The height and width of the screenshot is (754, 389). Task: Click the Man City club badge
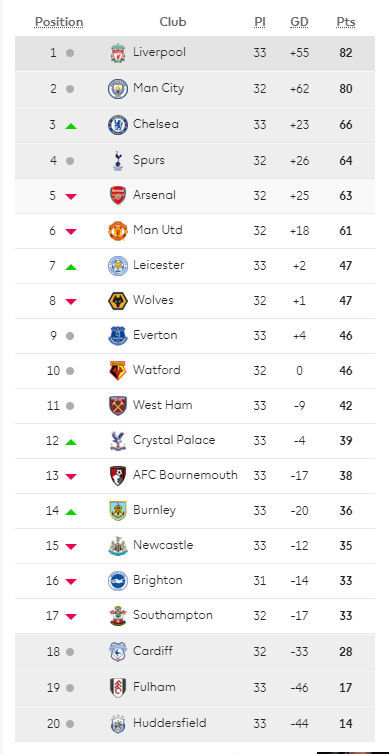tap(118, 89)
